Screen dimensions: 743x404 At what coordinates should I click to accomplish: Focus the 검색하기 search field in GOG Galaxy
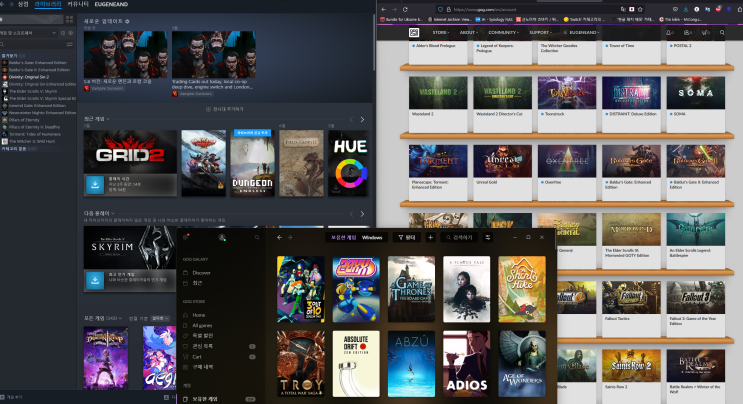tap(459, 237)
